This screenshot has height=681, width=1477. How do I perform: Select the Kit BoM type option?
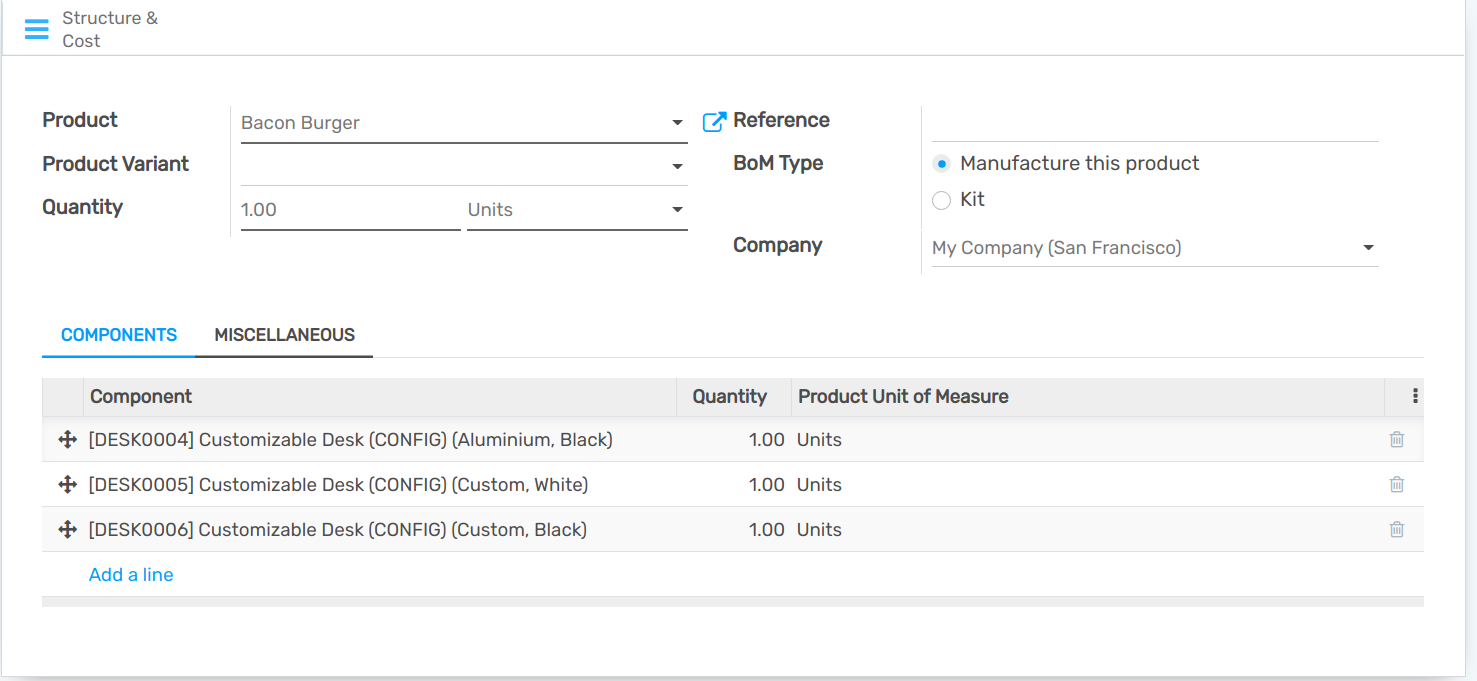click(x=941, y=201)
